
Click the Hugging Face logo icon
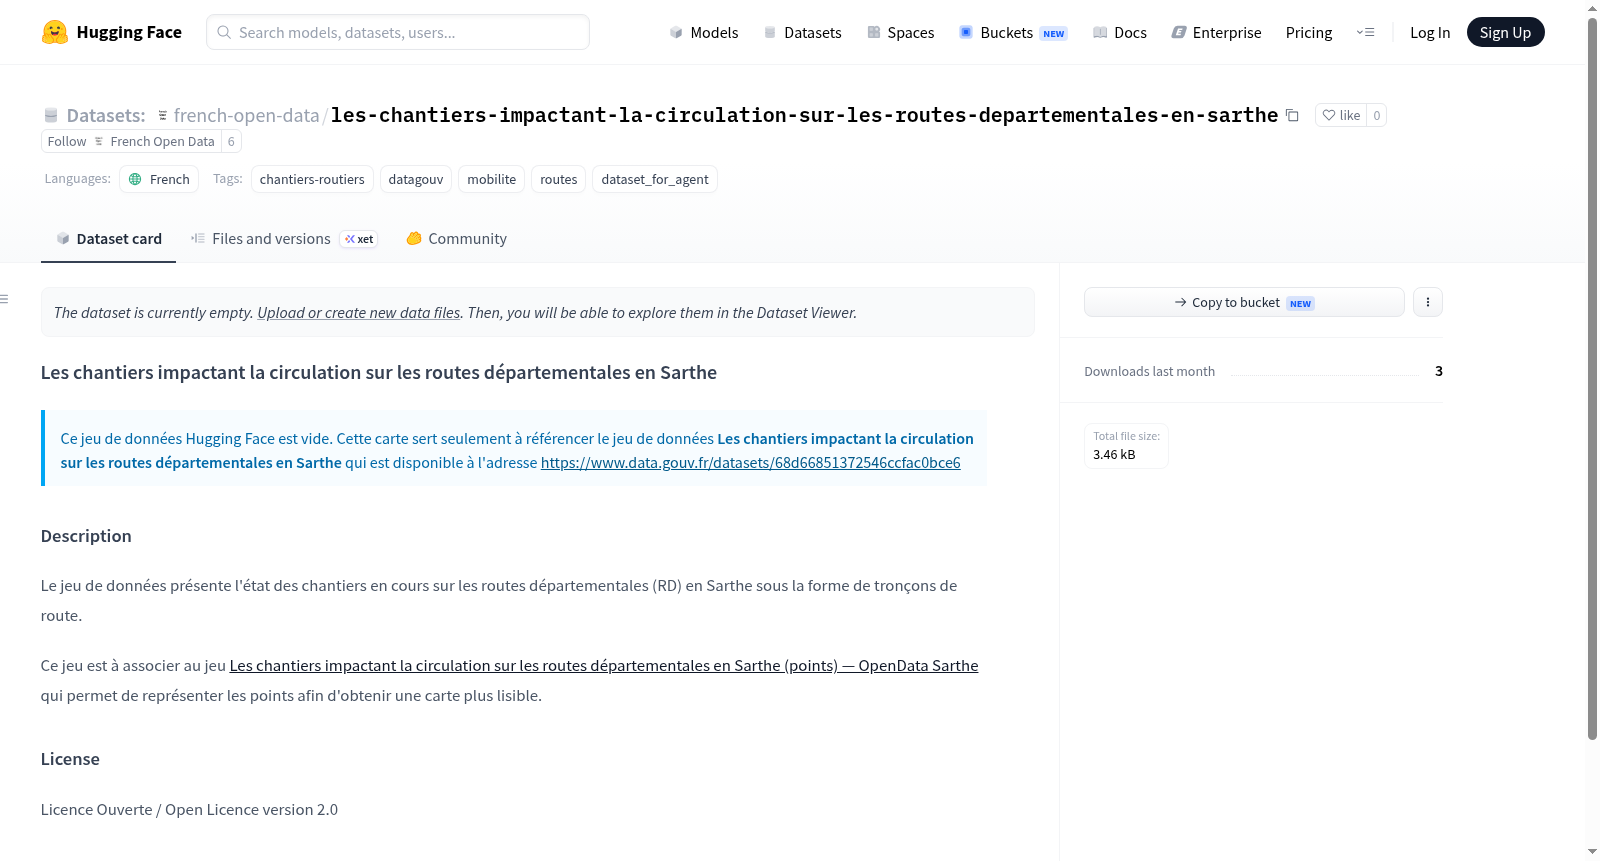[x=55, y=32]
